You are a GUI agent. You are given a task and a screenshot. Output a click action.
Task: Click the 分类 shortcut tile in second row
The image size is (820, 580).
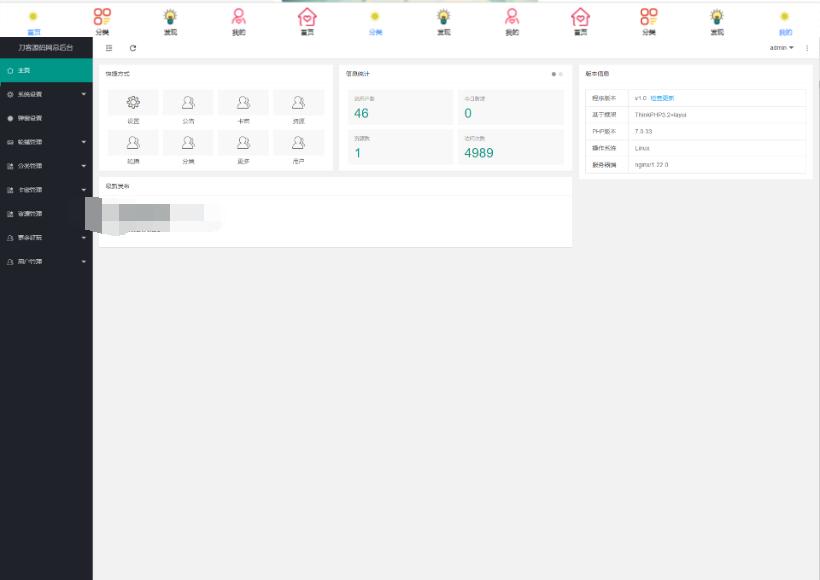(x=188, y=147)
